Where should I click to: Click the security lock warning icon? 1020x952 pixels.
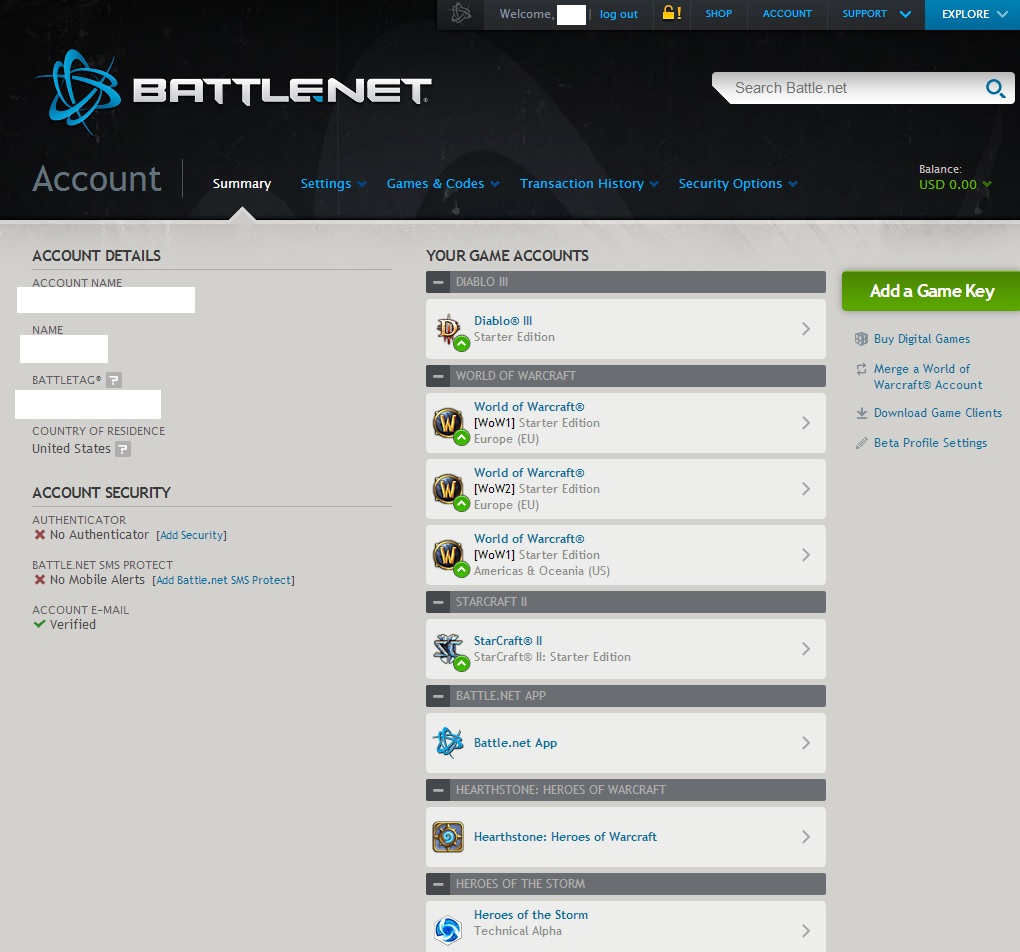point(671,13)
